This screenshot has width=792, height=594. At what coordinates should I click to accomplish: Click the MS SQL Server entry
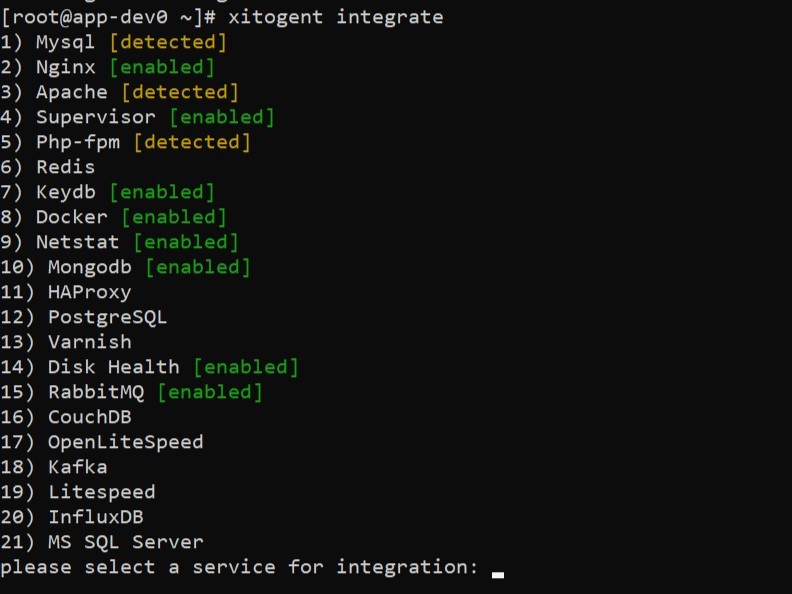tap(126, 542)
